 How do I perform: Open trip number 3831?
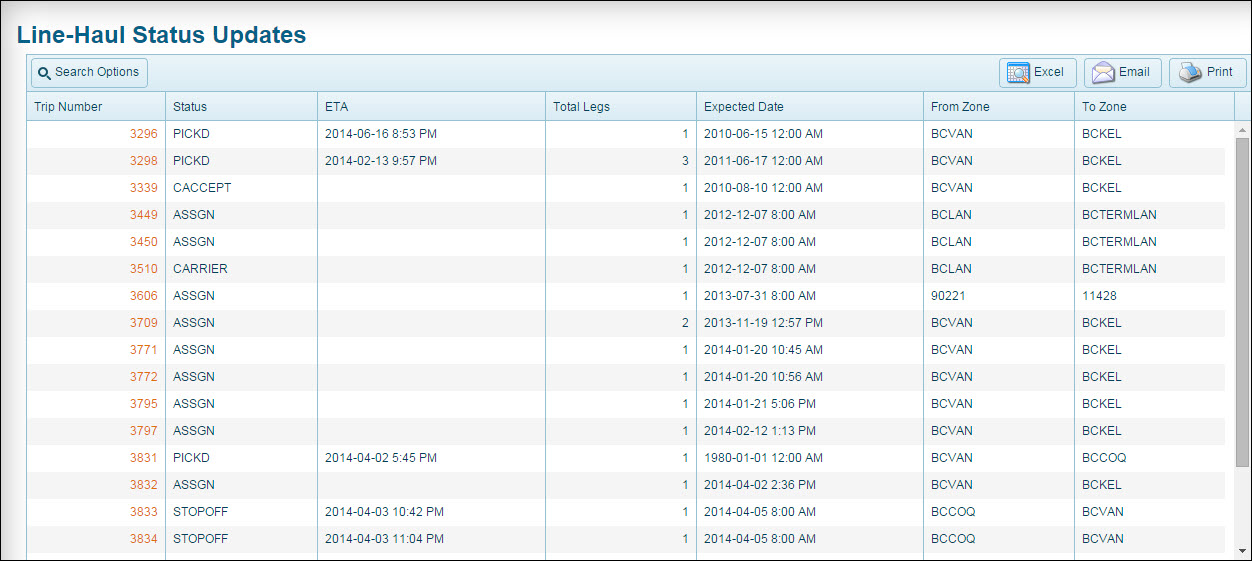143,458
